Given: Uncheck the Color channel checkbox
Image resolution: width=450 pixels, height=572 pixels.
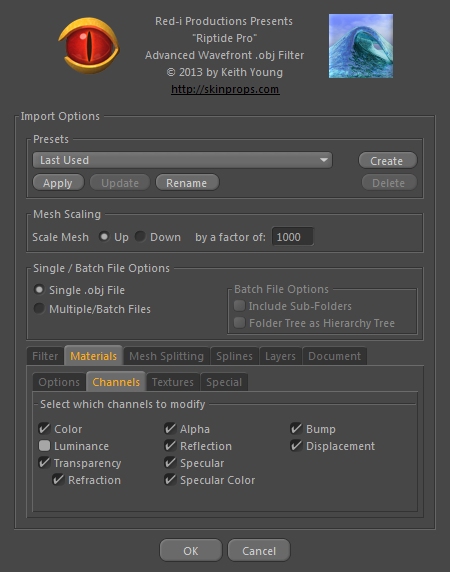Looking at the screenshot, I should point(44,428).
